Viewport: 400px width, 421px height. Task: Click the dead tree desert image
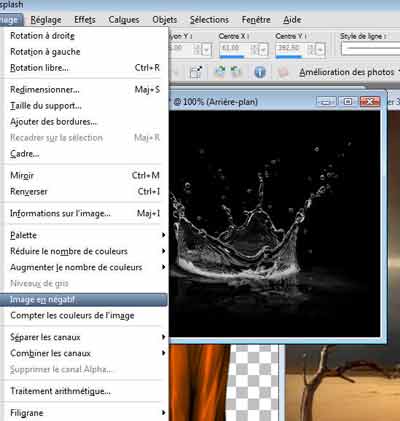[x=343, y=383]
